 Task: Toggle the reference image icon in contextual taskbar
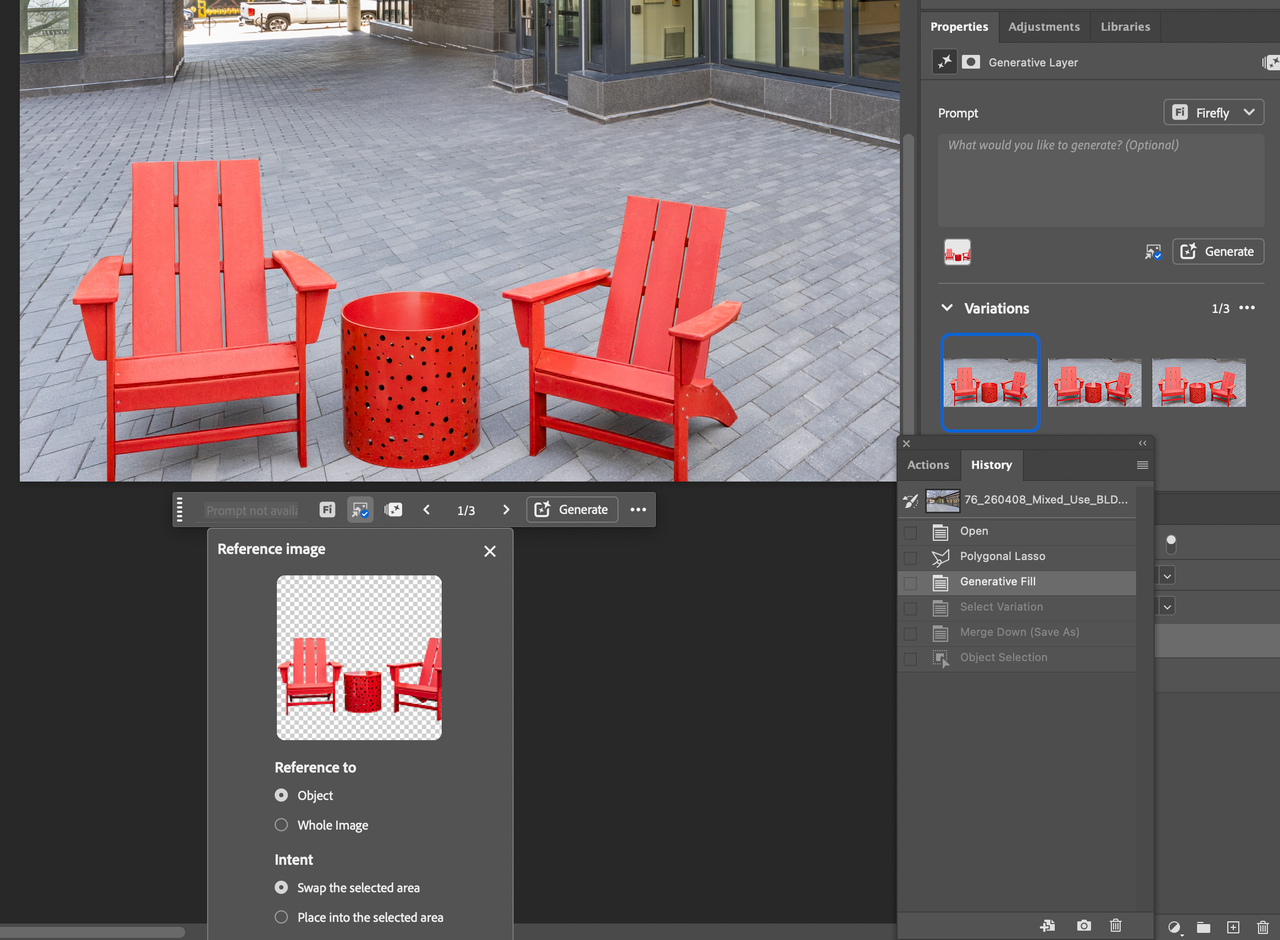coord(360,510)
